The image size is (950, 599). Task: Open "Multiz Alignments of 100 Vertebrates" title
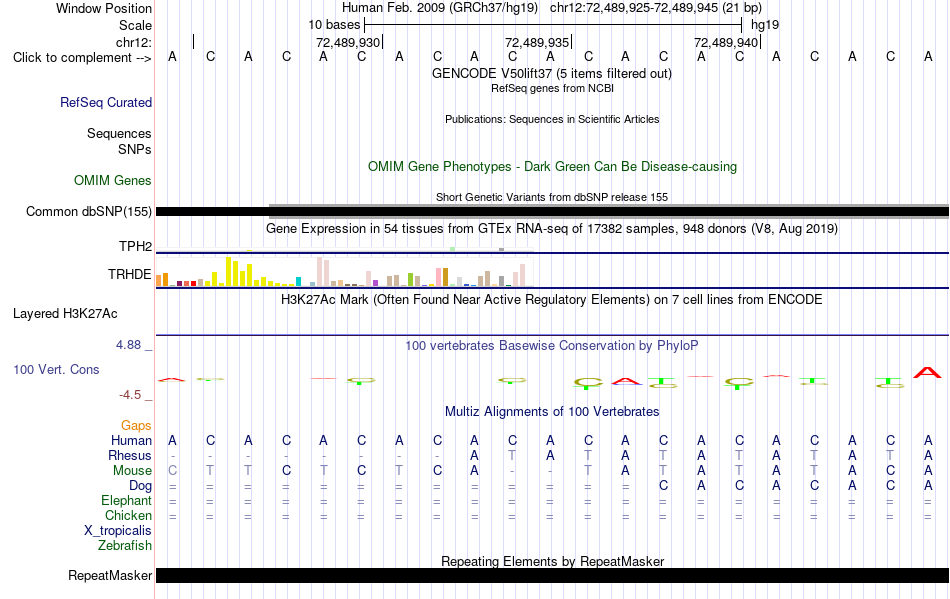point(552,412)
